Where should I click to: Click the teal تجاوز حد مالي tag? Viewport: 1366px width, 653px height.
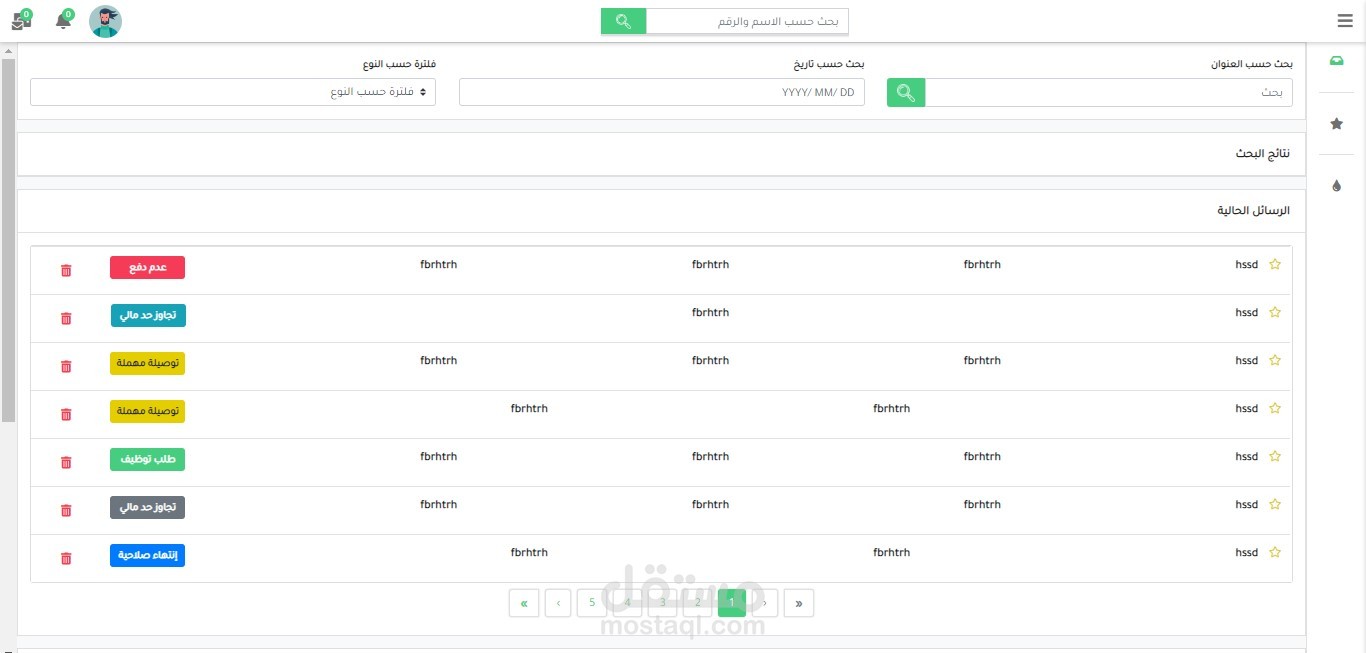point(148,315)
